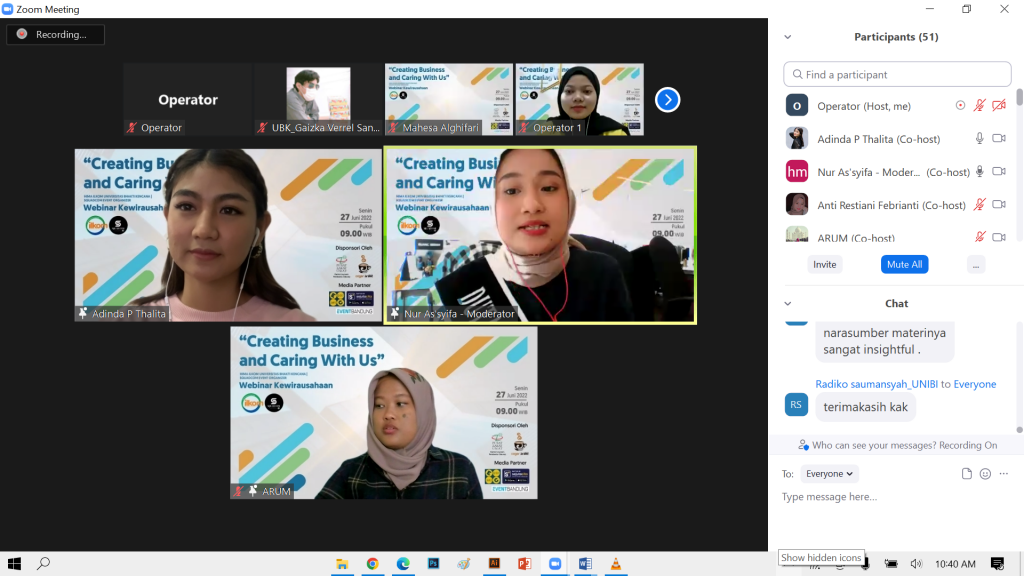The image size is (1024, 576).
Task: Open Microsoft Word from taskbar
Action: 585,564
